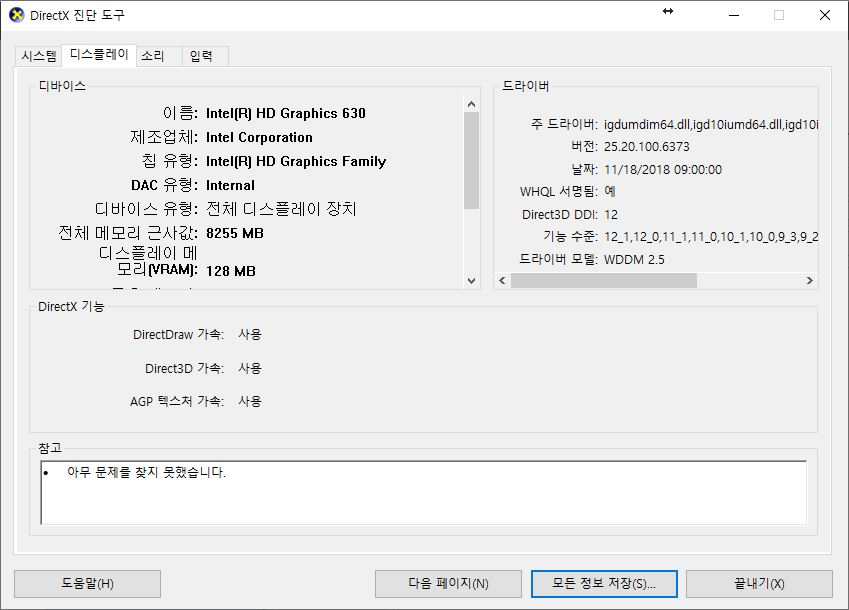Viewport: 849px width, 610px height.
Task: Close the DirectX 진단 도구 window
Action: pos(823,15)
